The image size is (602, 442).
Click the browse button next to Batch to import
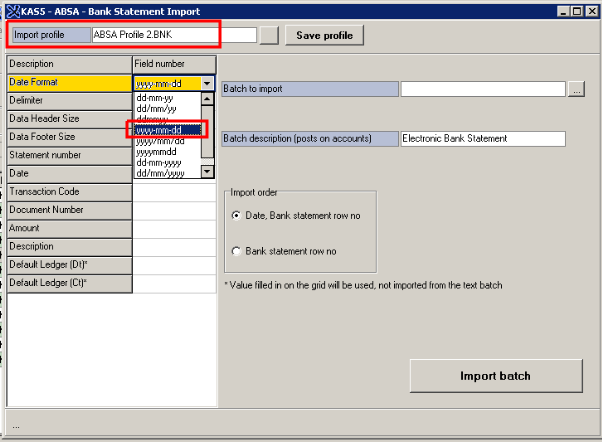(575, 89)
